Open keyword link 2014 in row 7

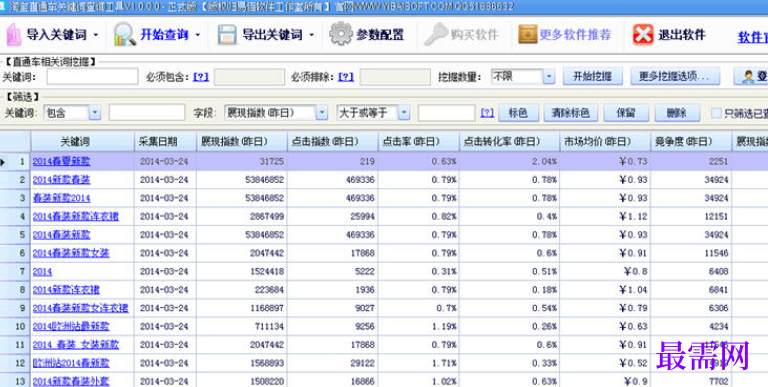42,271
